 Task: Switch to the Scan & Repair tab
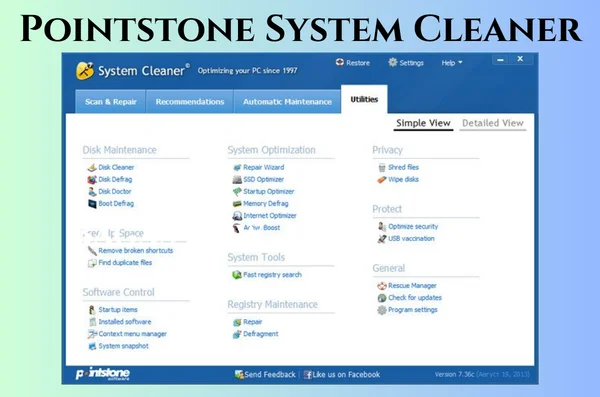point(111,102)
